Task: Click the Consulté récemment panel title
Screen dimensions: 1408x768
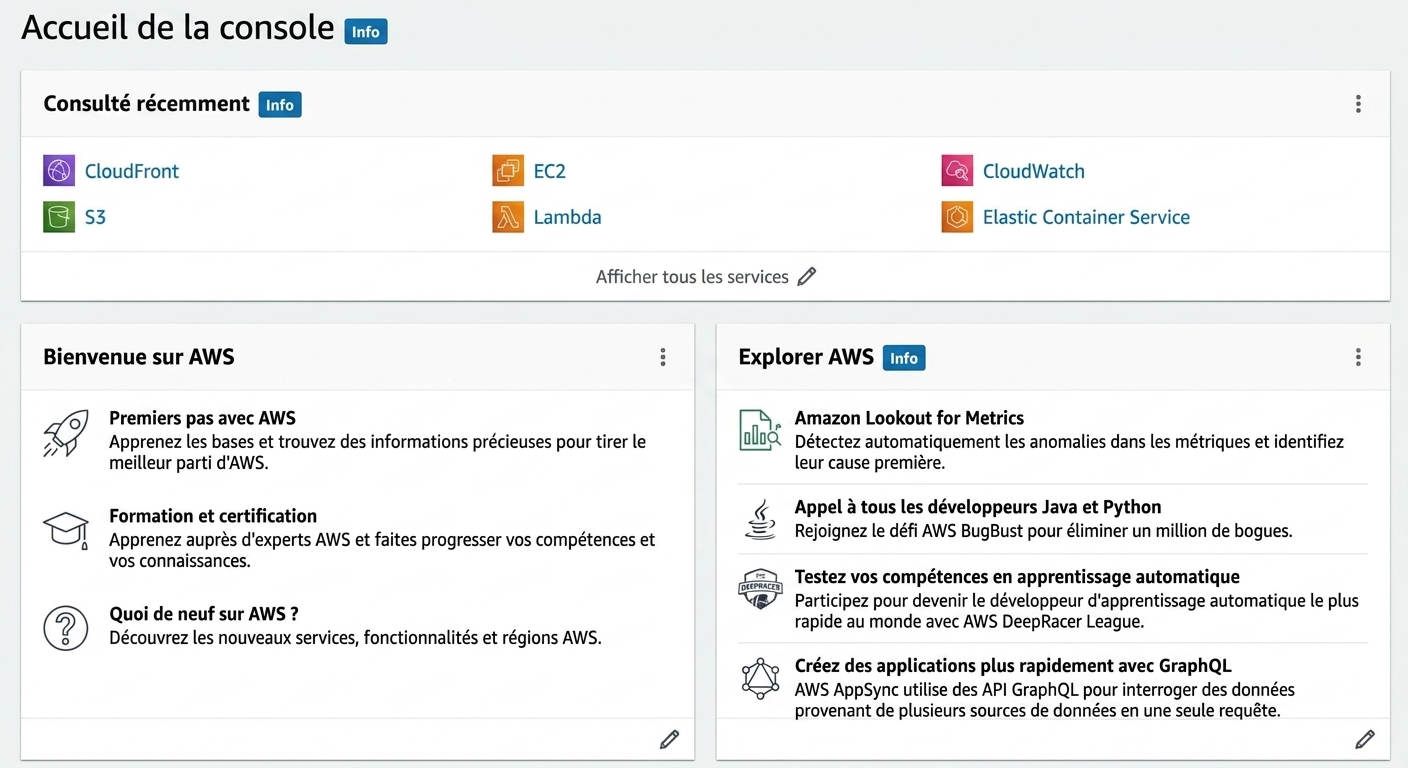Action: tap(147, 104)
